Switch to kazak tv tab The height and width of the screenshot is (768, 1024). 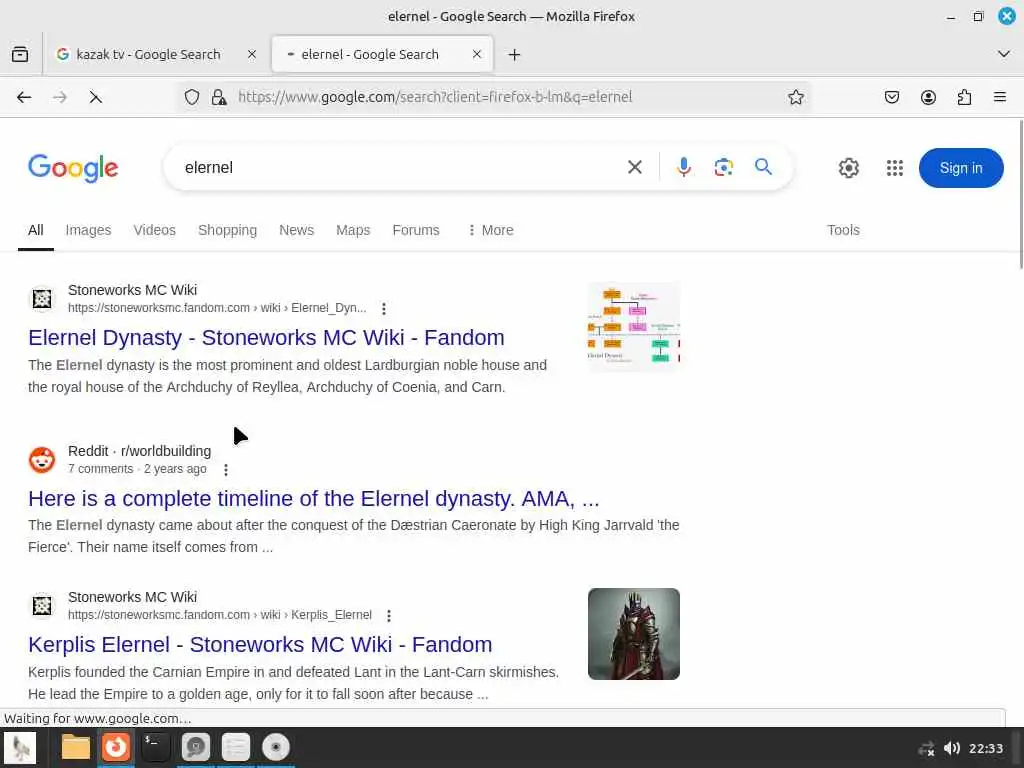156,54
